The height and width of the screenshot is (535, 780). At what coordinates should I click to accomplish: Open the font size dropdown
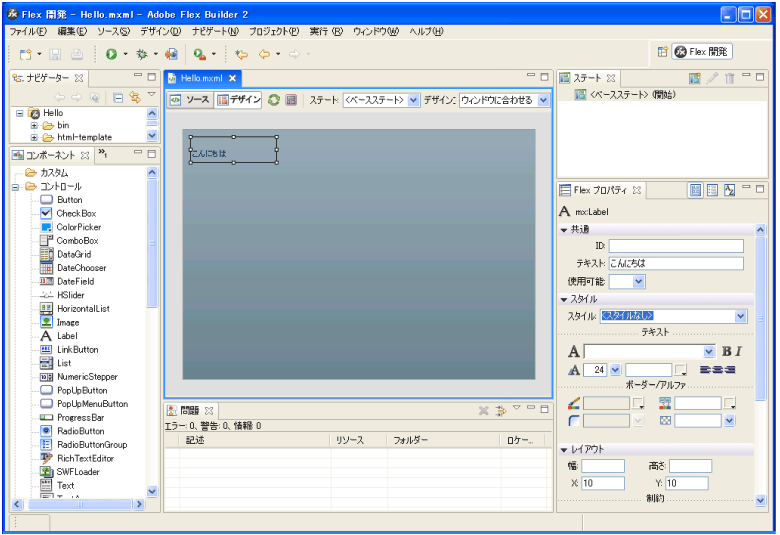pos(615,370)
